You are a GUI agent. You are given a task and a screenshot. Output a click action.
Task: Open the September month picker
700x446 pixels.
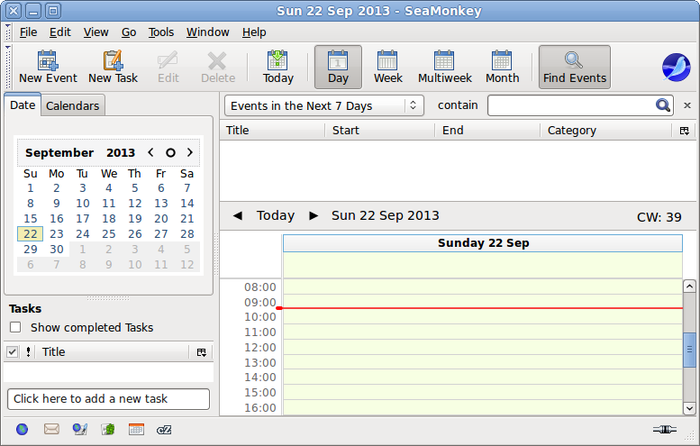tap(59, 153)
